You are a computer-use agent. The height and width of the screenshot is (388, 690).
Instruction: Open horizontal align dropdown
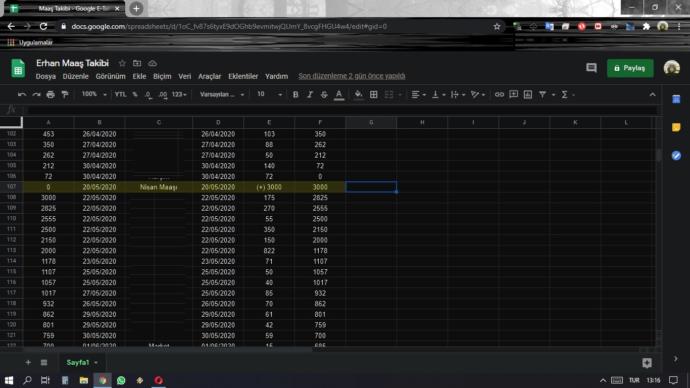click(x=418, y=95)
